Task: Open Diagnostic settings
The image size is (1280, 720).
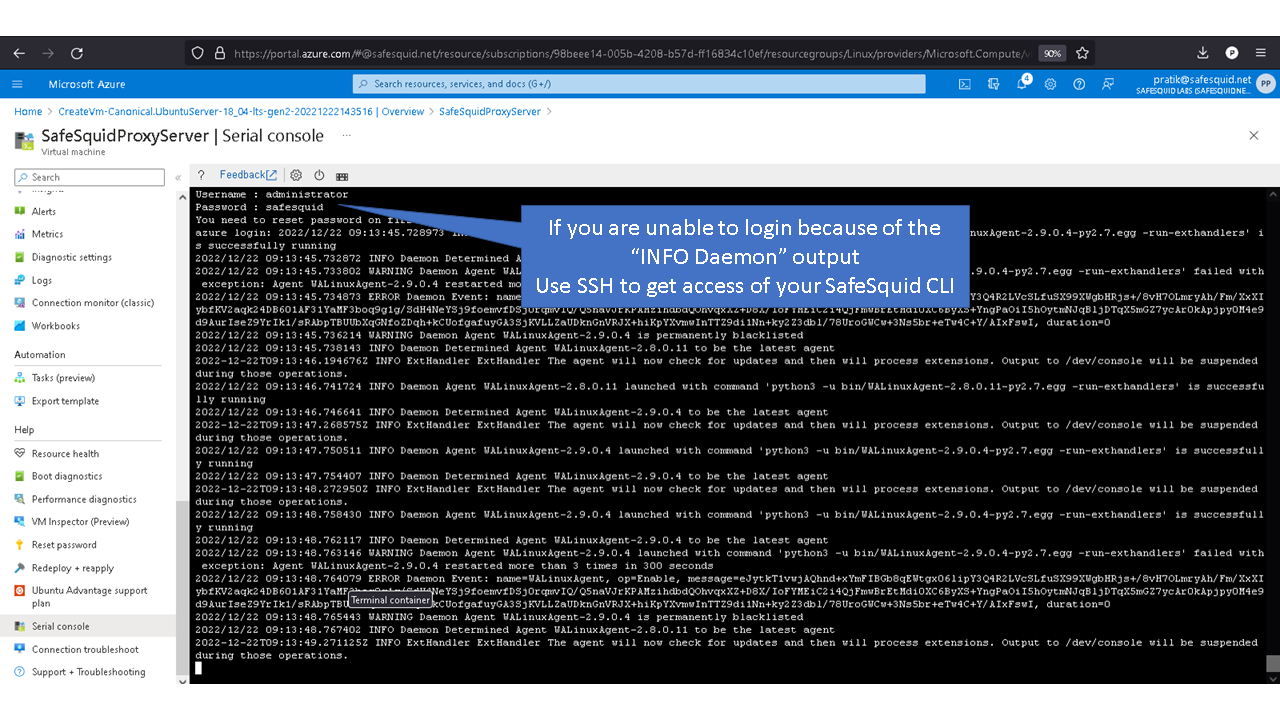Action: (x=71, y=257)
